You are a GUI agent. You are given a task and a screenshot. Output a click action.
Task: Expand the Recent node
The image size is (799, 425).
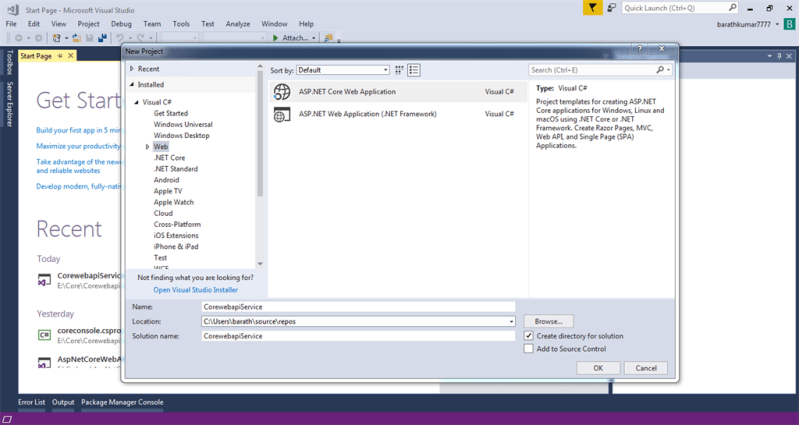point(131,69)
